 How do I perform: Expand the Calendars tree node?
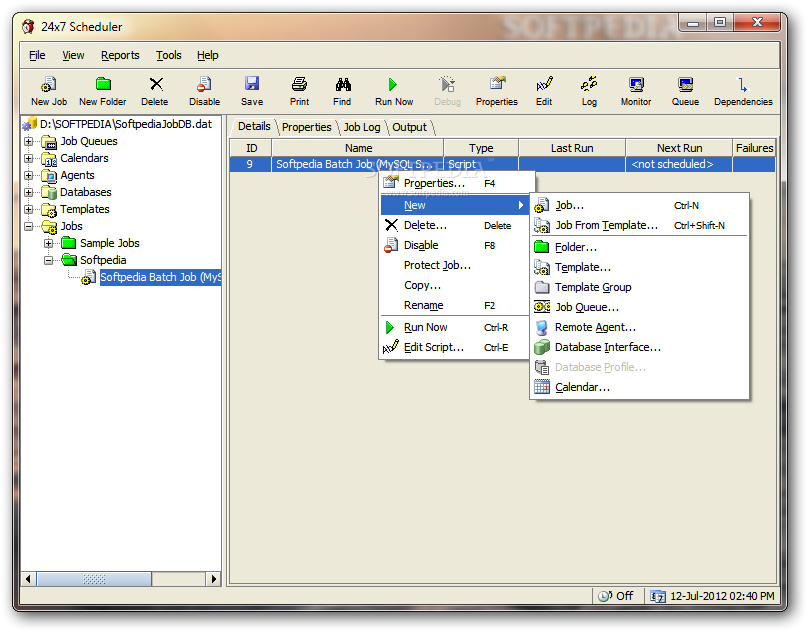coord(29,158)
